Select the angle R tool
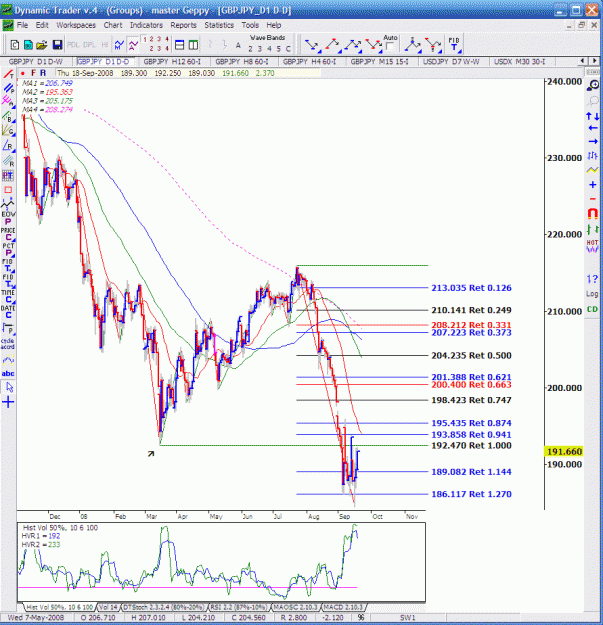The width and height of the screenshot is (603, 625). (x=8, y=146)
